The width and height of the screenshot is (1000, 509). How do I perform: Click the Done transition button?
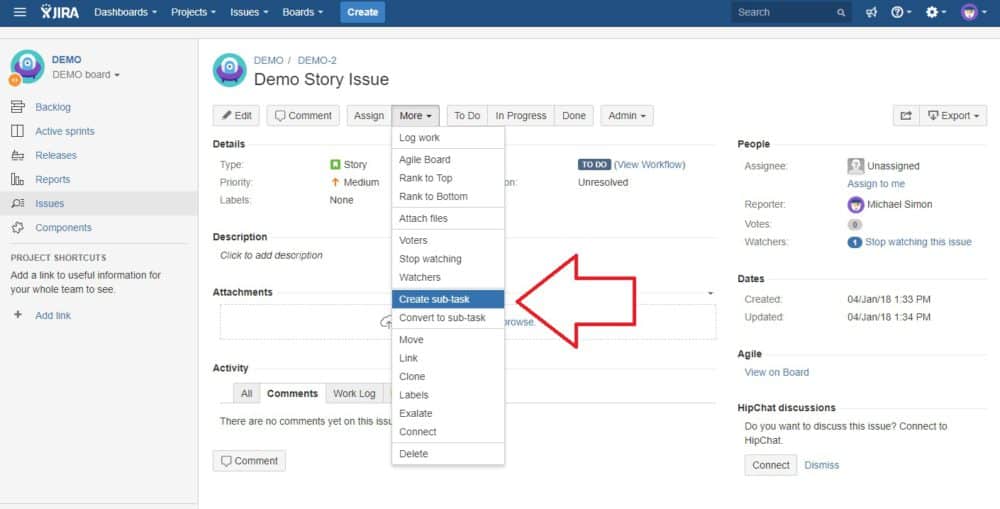(x=574, y=115)
